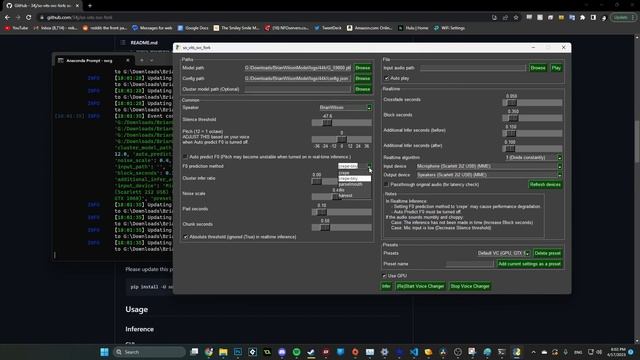Close the Anaconda Prompt tab

coord(127,60)
